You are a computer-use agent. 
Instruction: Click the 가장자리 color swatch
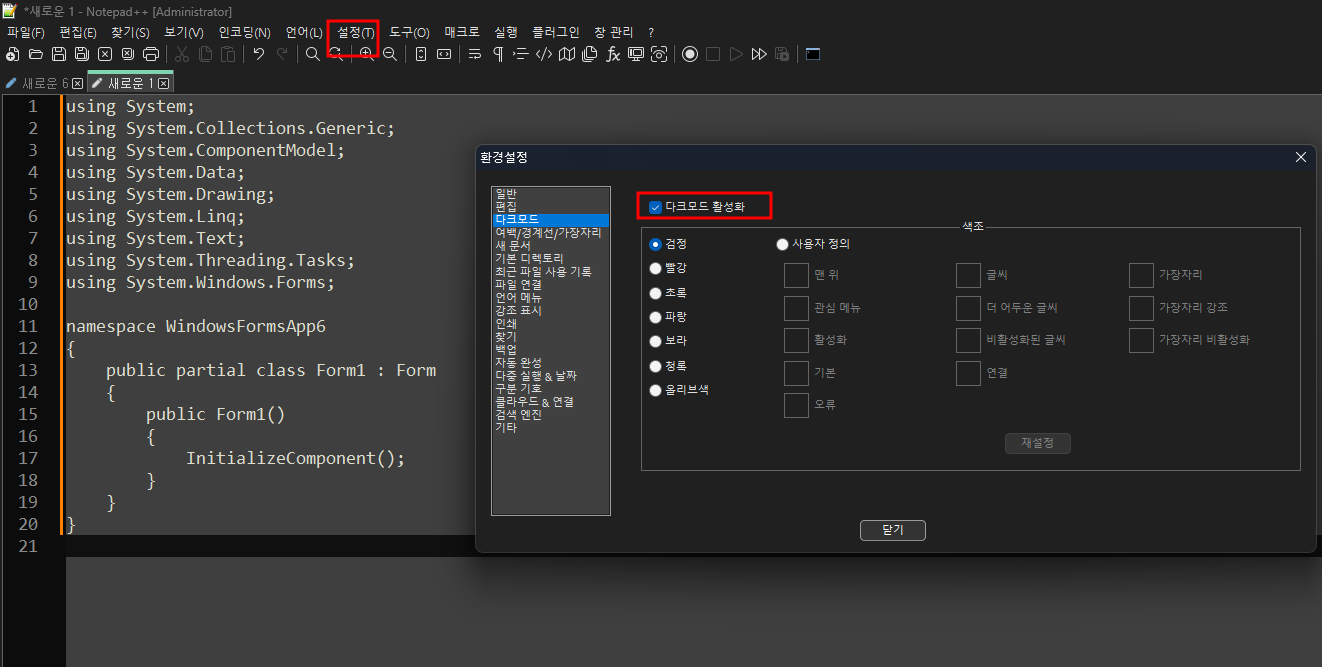pos(1141,275)
